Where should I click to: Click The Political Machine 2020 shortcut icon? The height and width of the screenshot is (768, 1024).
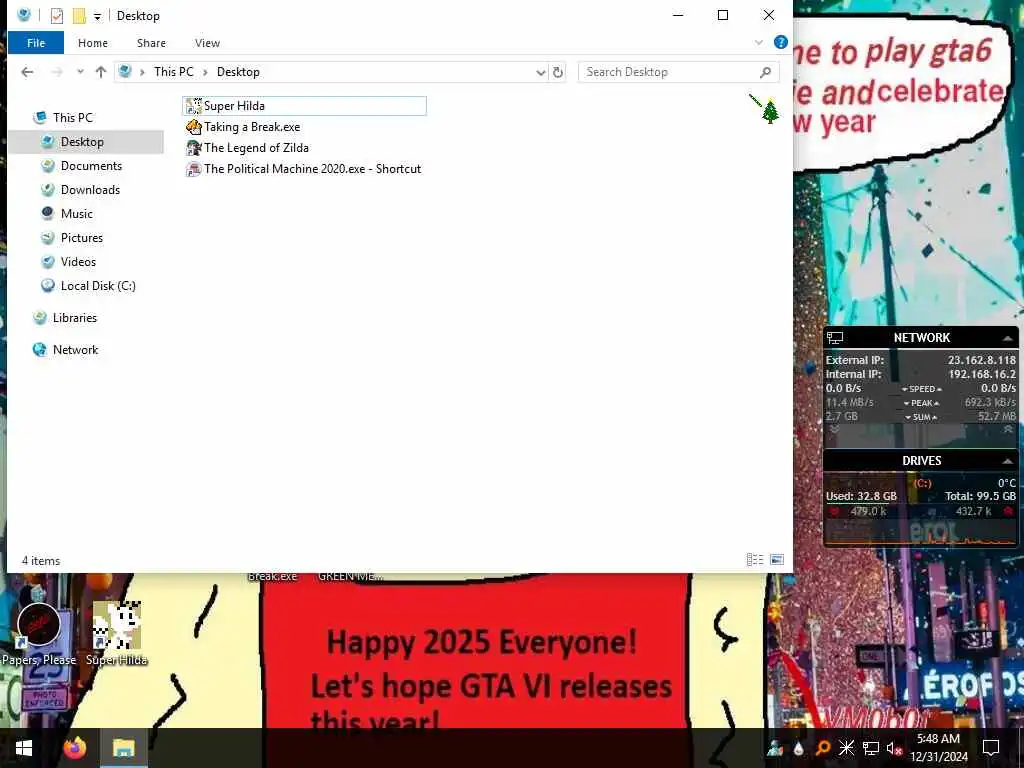coord(193,168)
